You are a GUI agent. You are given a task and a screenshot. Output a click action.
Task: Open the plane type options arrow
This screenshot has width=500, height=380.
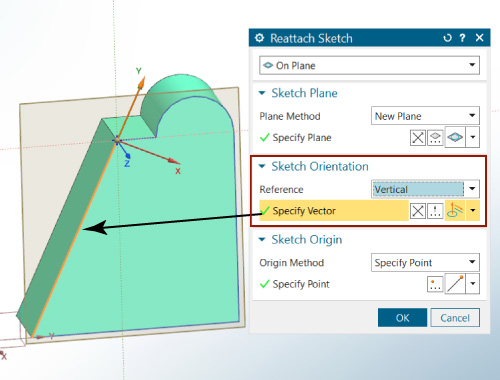click(x=473, y=137)
